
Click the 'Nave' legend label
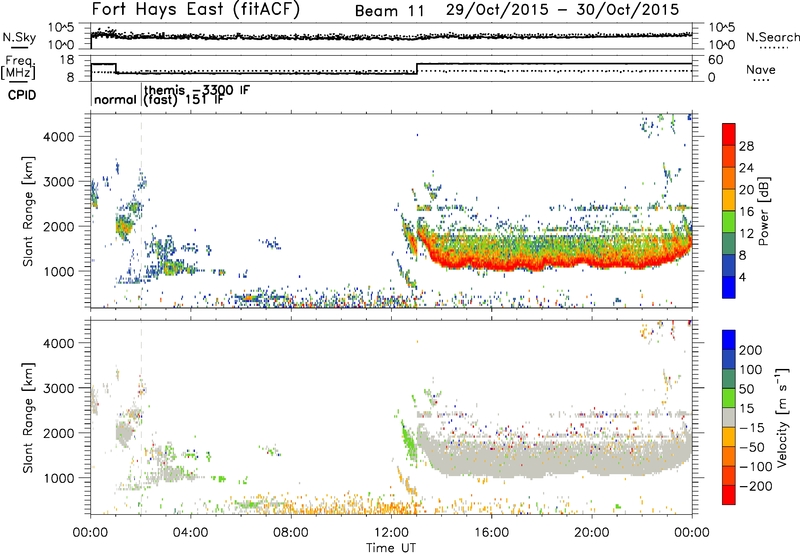pos(760,69)
